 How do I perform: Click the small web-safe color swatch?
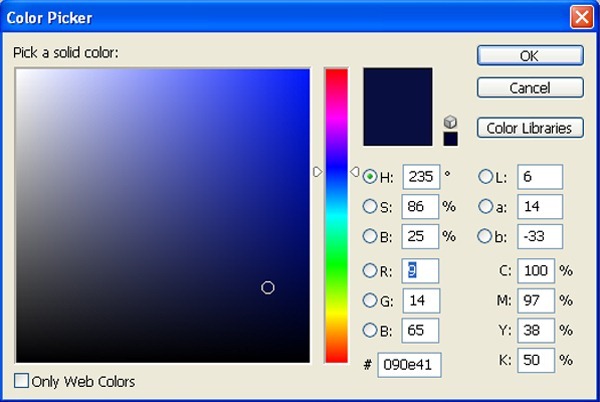pos(450,138)
